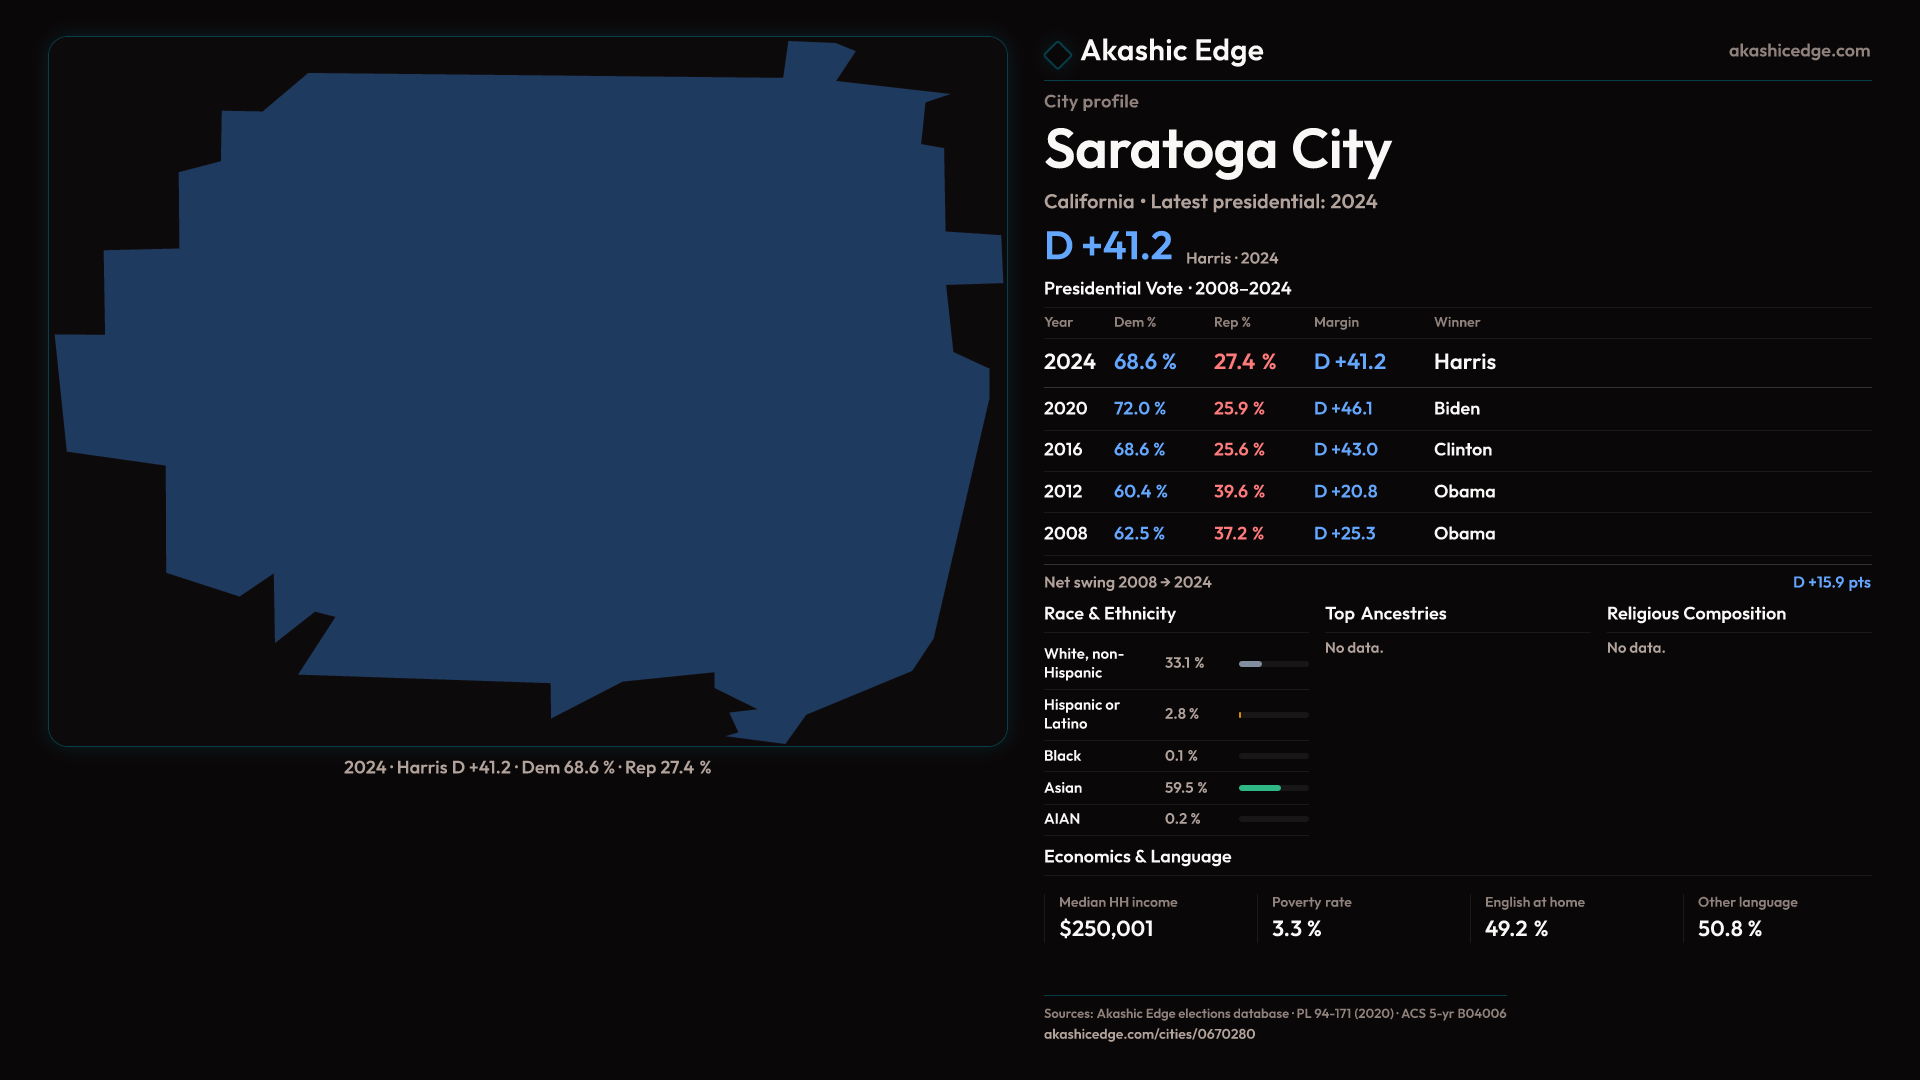Click the Akashic Edge diamond logo icon
The width and height of the screenshot is (1920, 1080).
tap(1057, 54)
